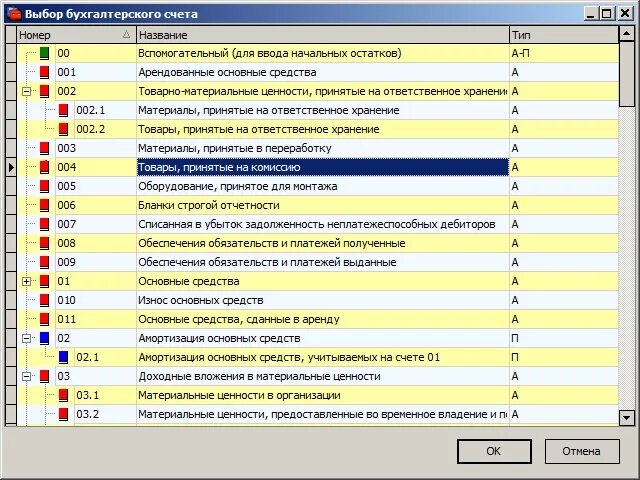Cancel with the Отмена button
This screenshot has width=640, height=480.
click(x=582, y=451)
